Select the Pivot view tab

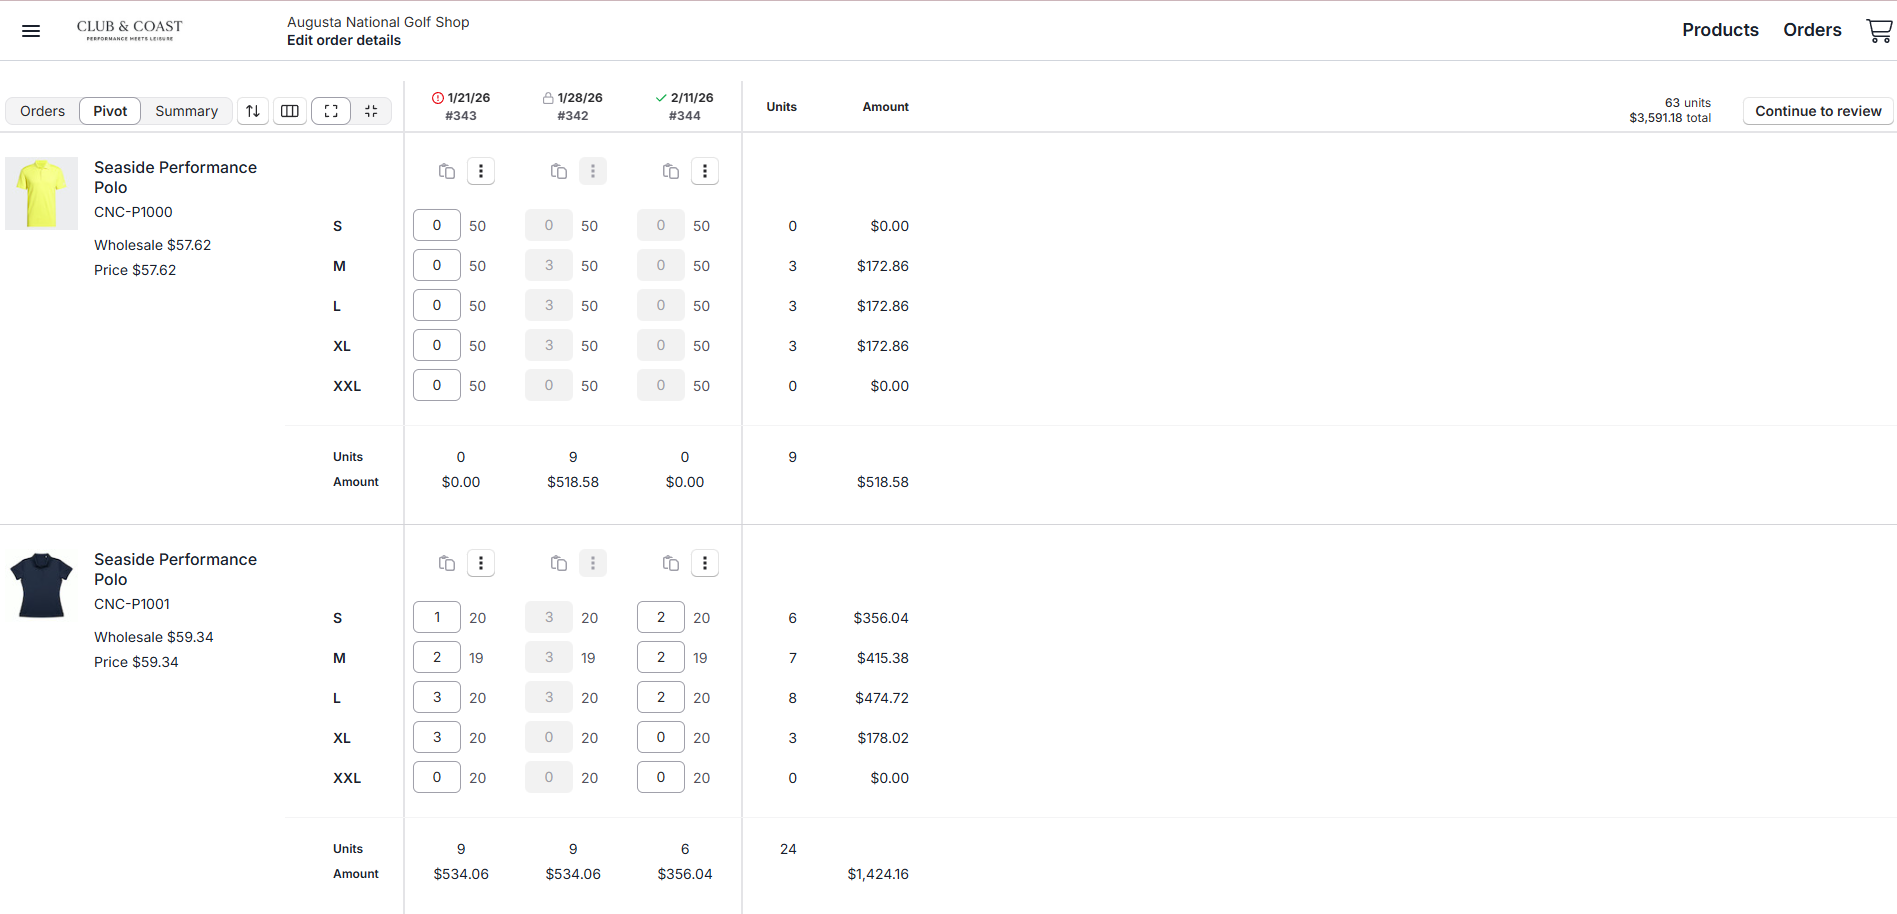110,111
